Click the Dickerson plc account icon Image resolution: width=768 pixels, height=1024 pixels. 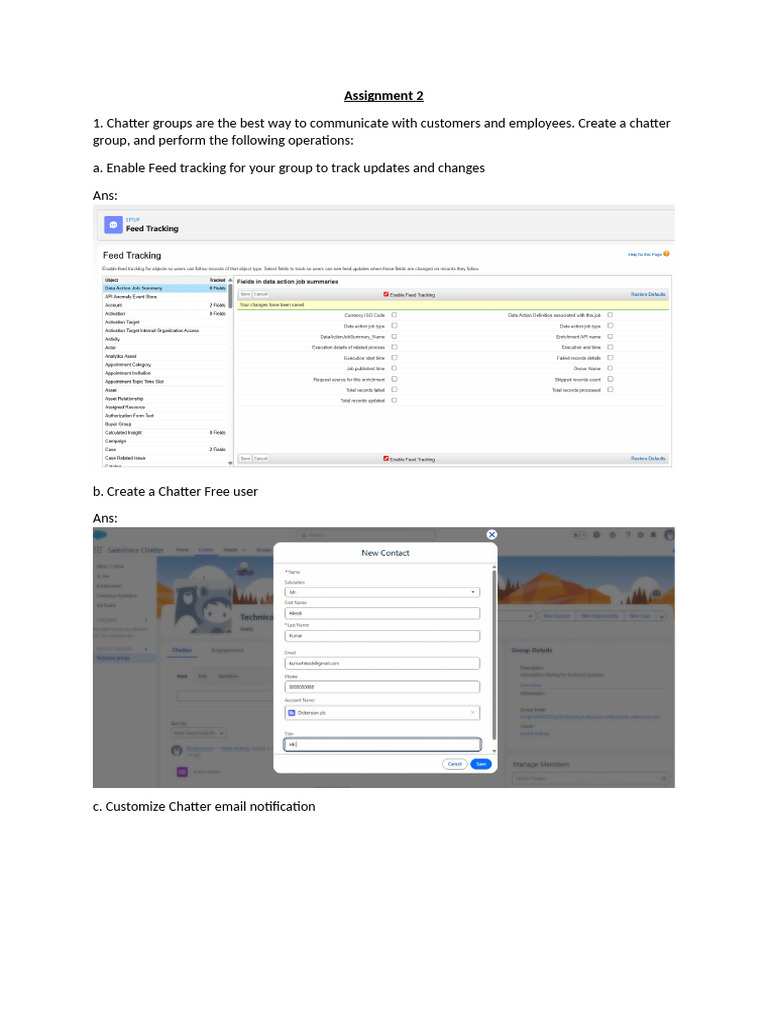click(x=292, y=713)
